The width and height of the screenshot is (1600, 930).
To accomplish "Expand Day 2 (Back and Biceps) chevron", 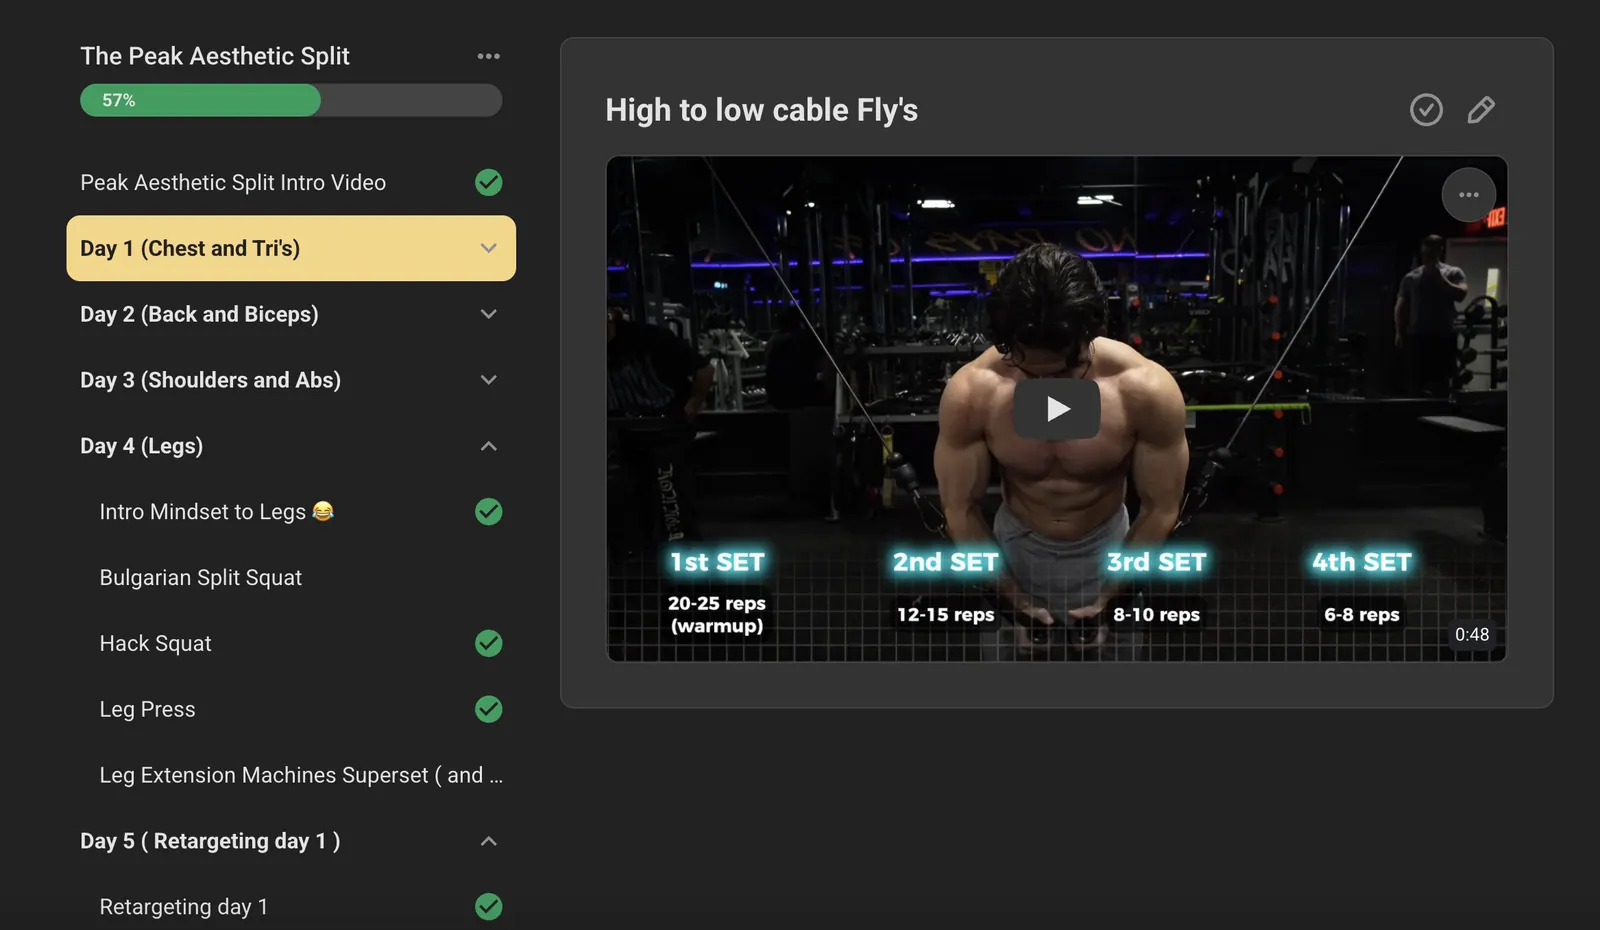I will (x=488, y=314).
